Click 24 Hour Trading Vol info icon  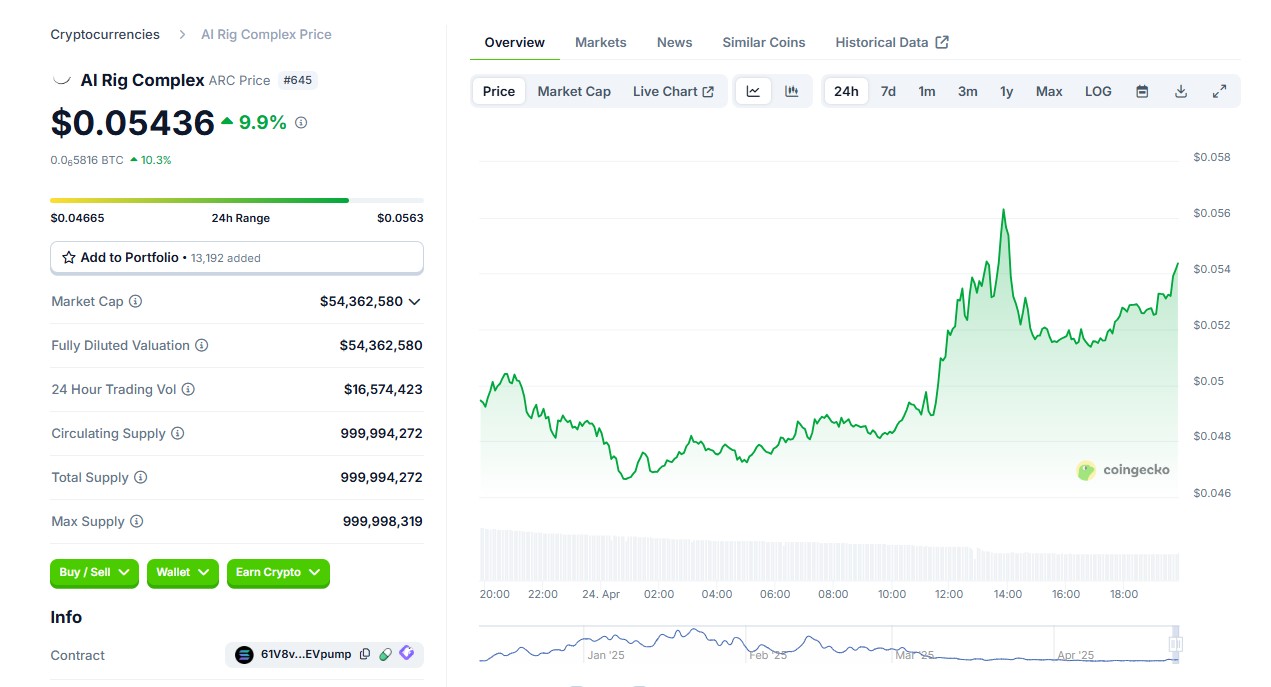click(188, 389)
